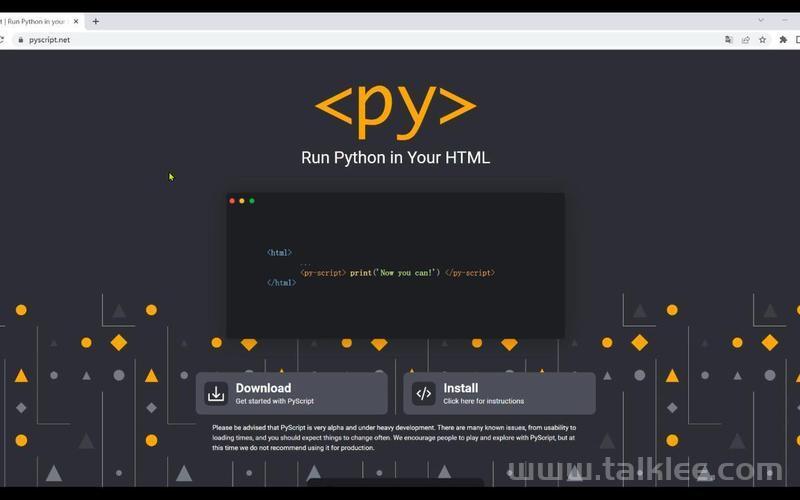Click the download arrow icon
Image resolution: width=800 pixels, height=500 pixels.
[x=216, y=393]
